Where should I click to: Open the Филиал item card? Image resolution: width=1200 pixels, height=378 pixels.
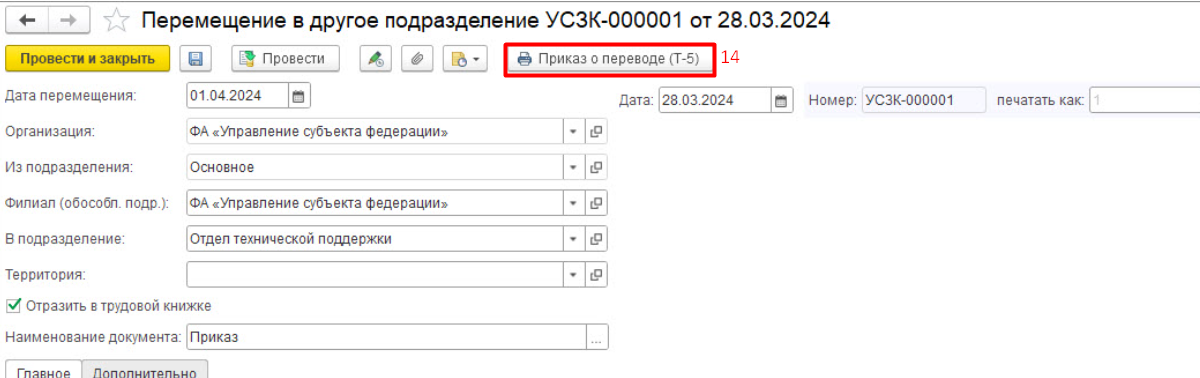(x=597, y=203)
